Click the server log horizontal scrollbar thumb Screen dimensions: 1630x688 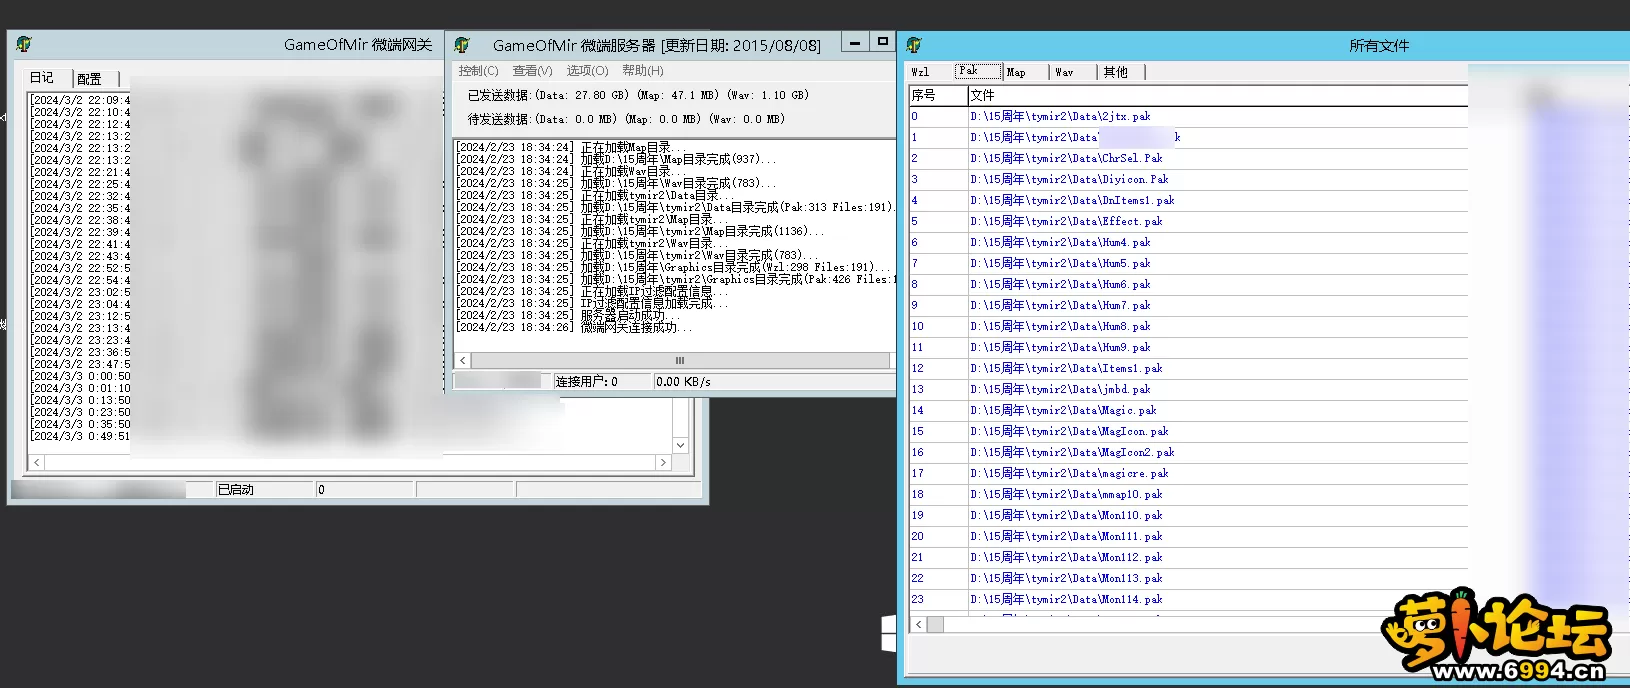(x=680, y=360)
